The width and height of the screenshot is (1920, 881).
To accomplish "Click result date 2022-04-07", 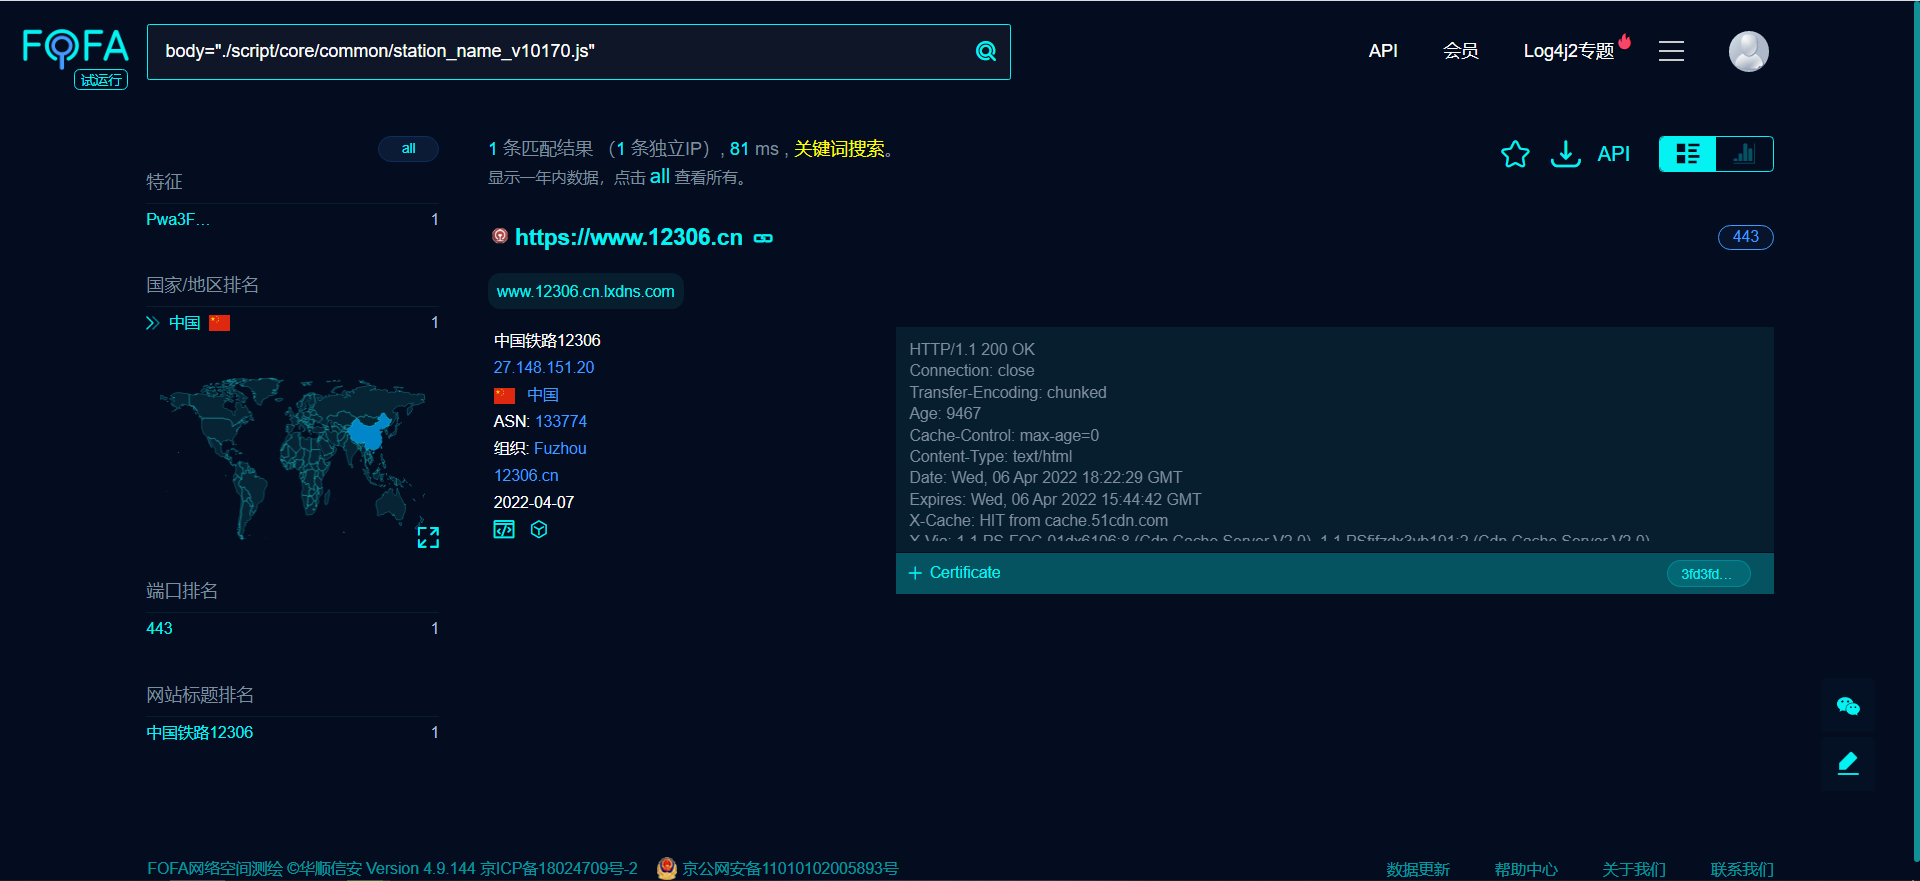I will point(534,503).
